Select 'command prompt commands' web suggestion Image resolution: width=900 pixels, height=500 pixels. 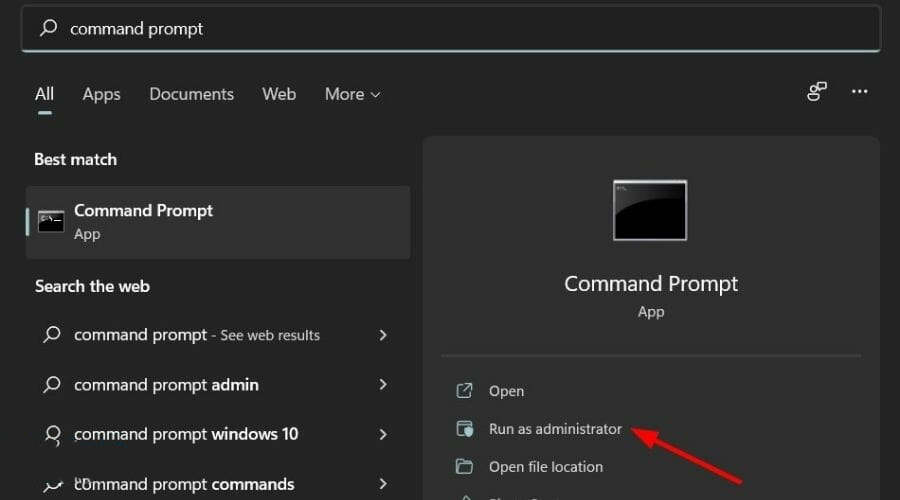[184, 484]
